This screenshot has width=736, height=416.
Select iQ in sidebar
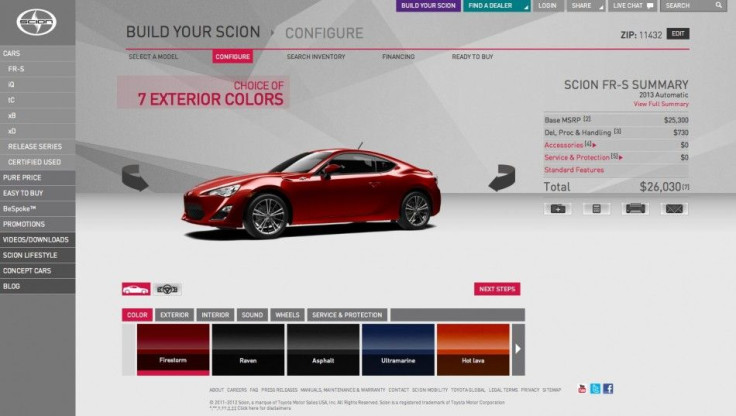[x=38, y=85]
